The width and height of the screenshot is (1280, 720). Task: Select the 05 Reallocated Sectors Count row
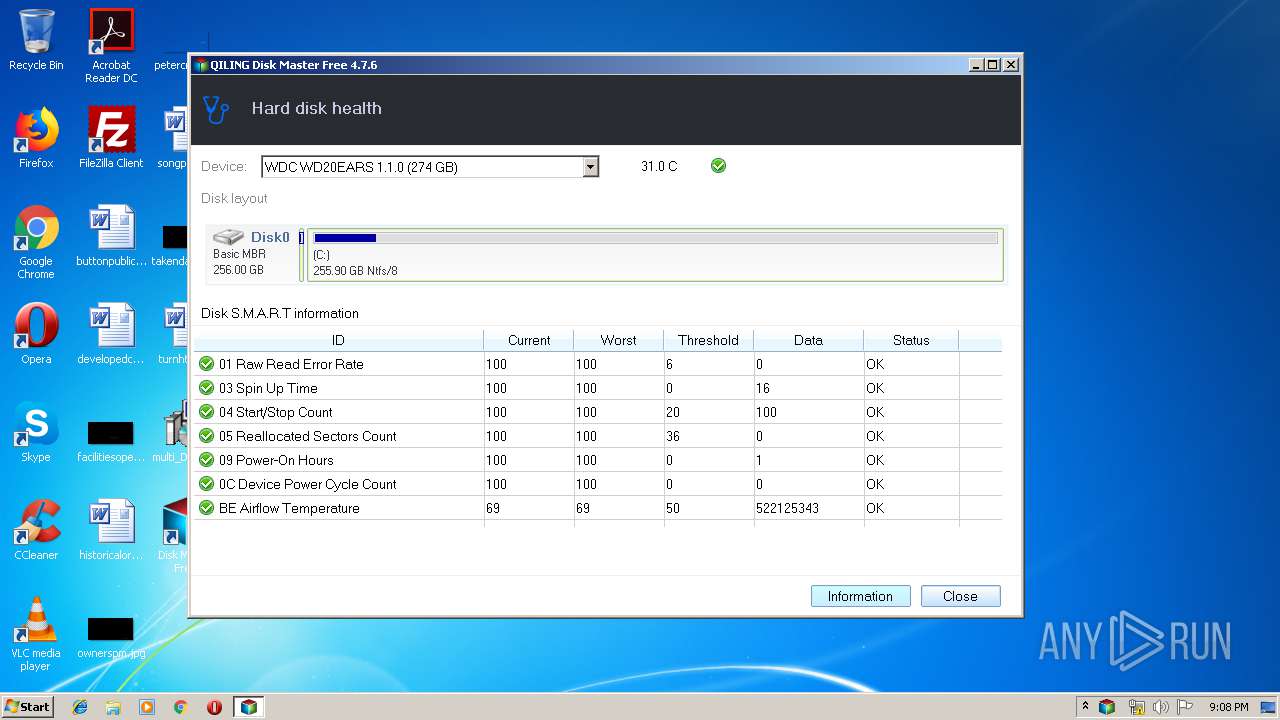pyautogui.click(x=597, y=436)
